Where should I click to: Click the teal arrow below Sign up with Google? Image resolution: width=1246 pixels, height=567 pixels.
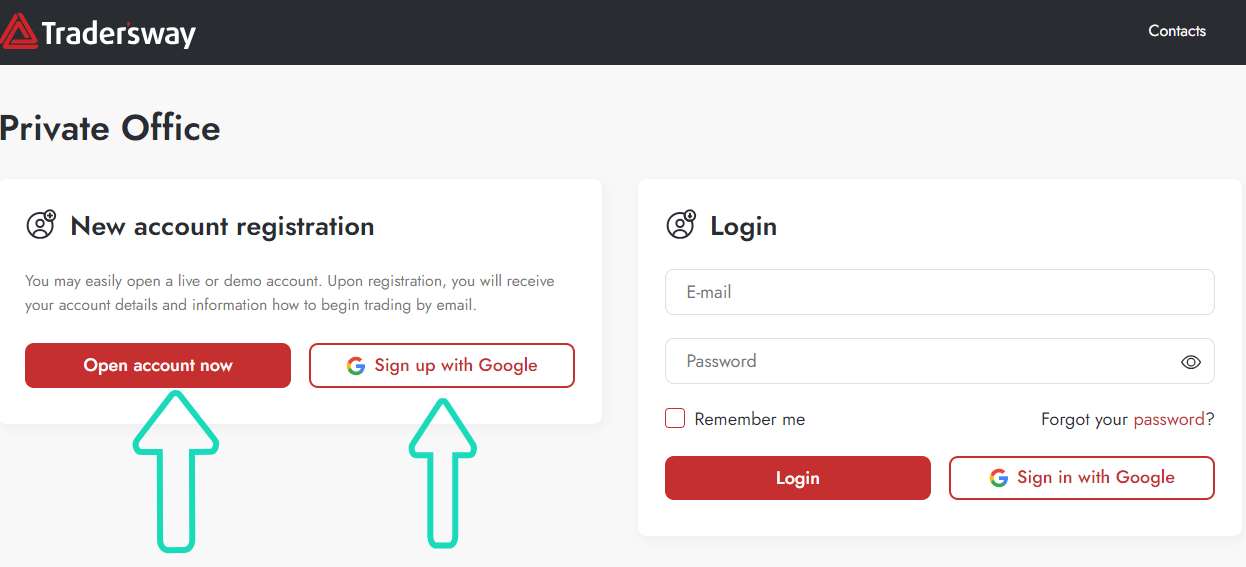443,472
